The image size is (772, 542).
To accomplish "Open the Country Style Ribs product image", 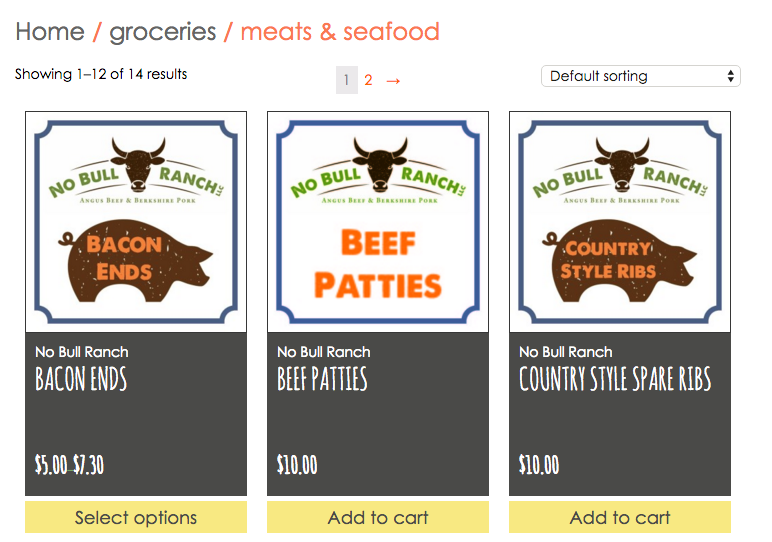I will click(x=620, y=222).
